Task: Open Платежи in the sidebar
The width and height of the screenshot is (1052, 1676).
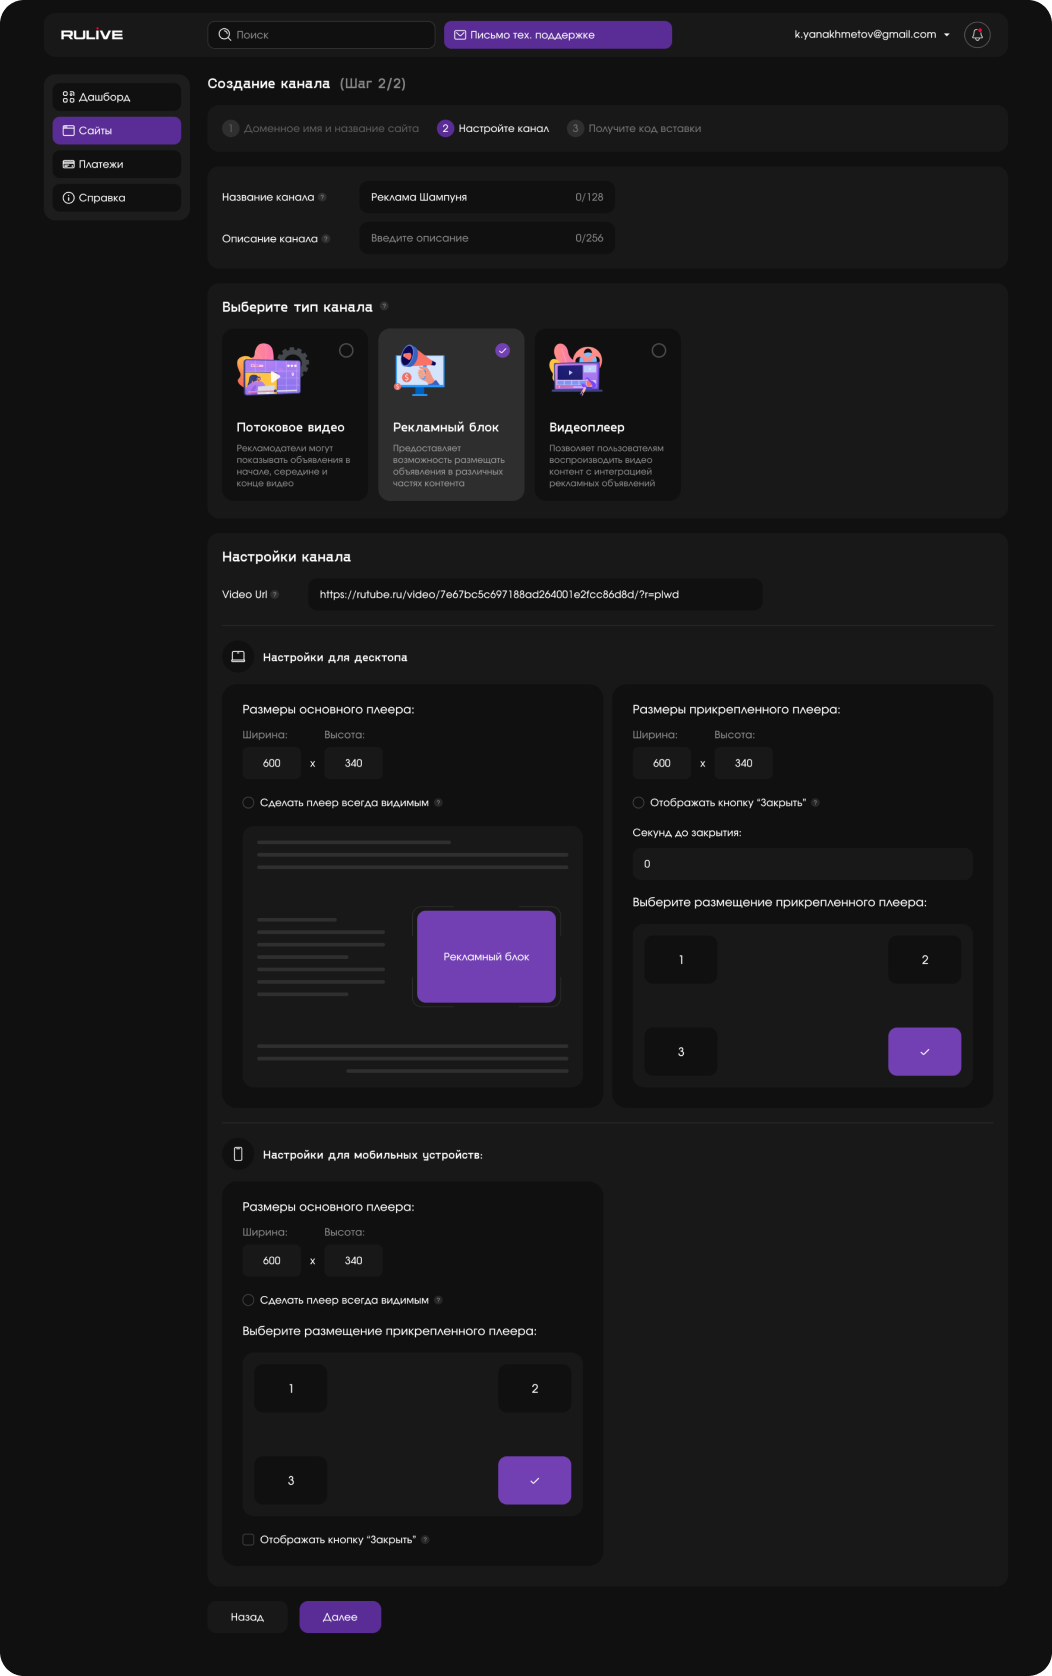Action: [x=117, y=164]
